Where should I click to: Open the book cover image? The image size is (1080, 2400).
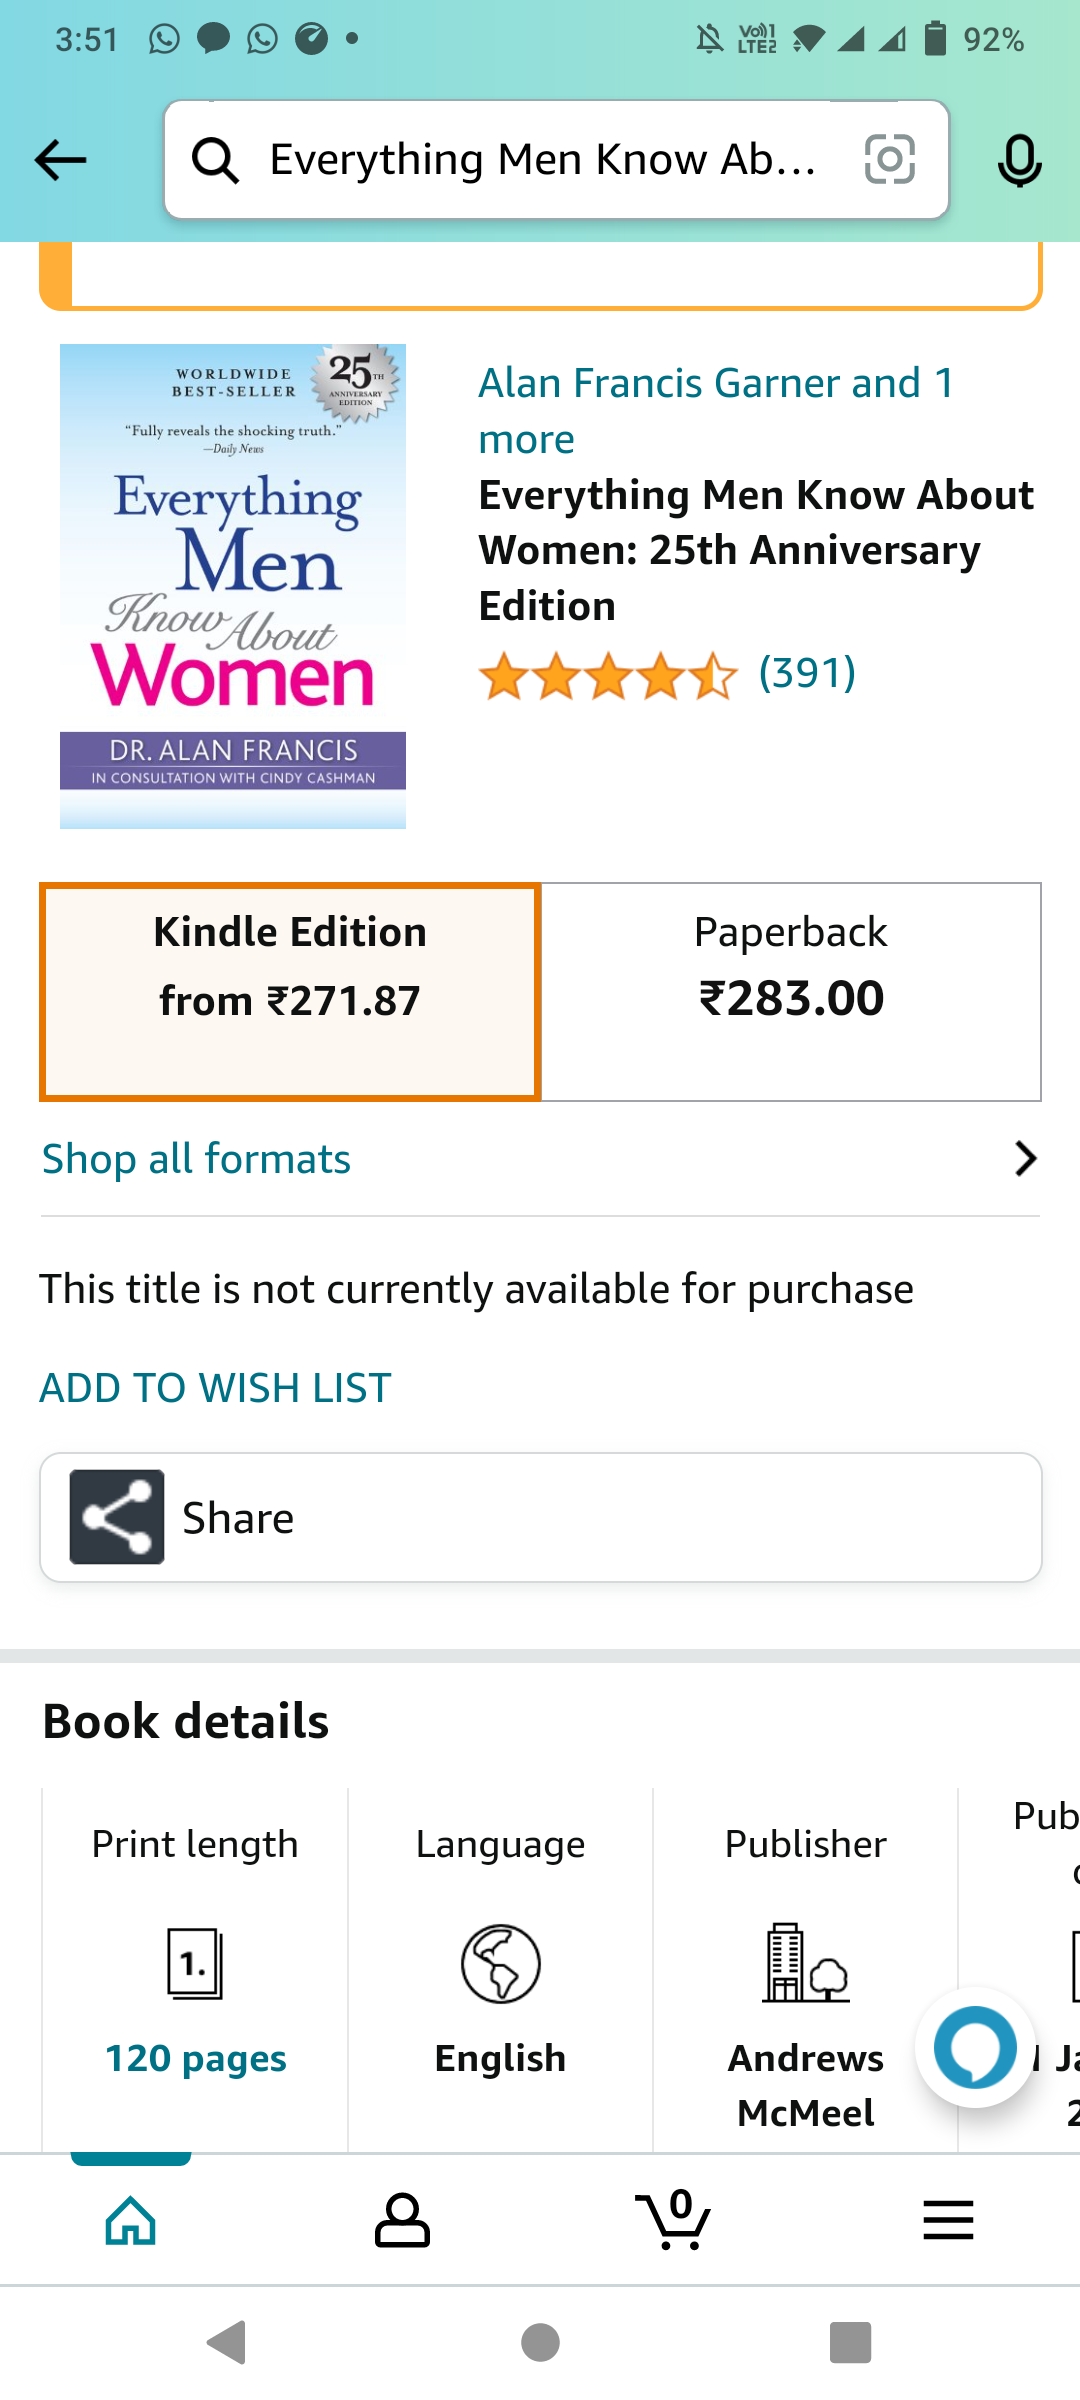(x=233, y=586)
